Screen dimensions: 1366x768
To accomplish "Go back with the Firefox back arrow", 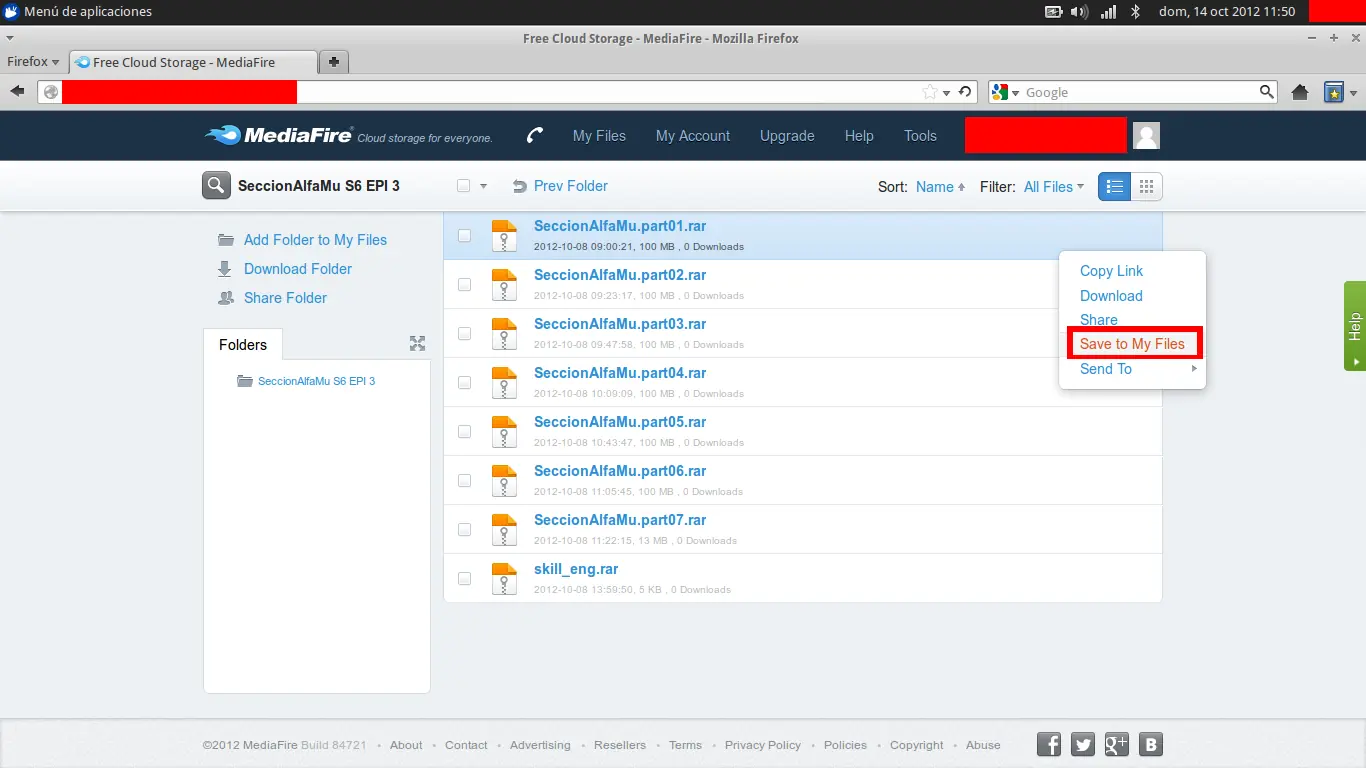I will (17, 92).
